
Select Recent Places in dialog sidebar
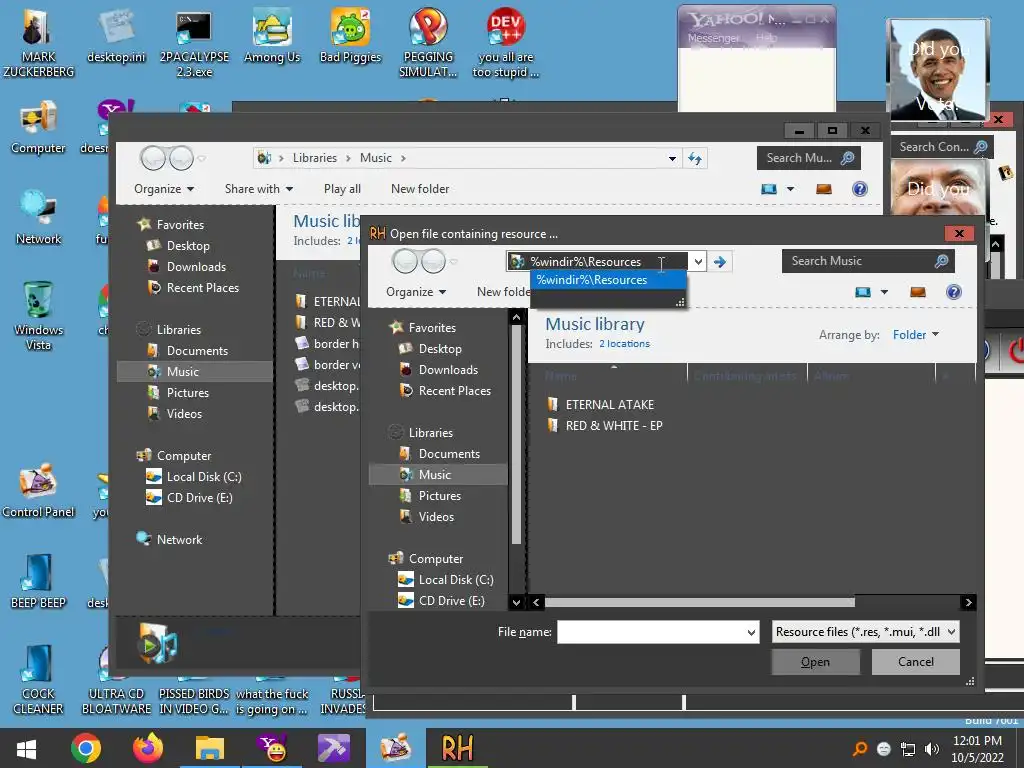click(455, 391)
